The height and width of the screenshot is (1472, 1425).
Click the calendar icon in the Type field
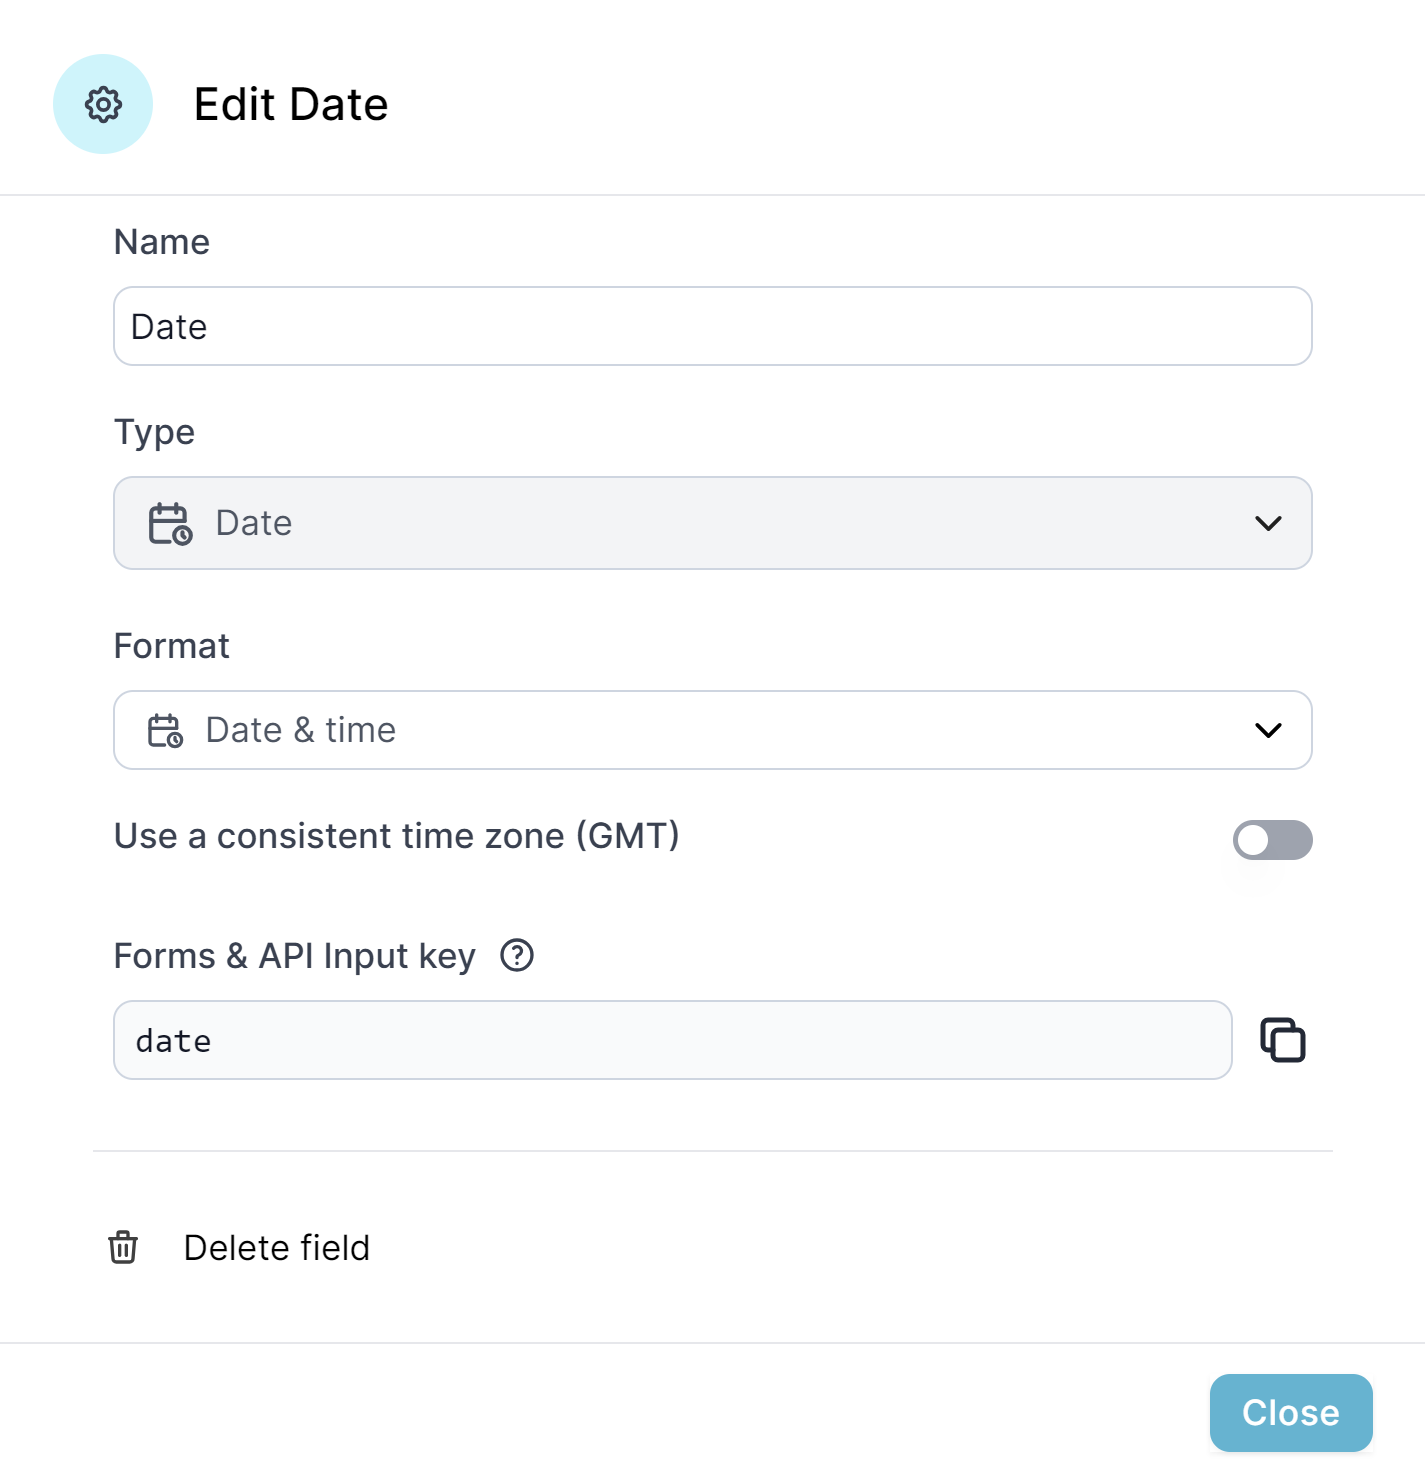[170, 524]
